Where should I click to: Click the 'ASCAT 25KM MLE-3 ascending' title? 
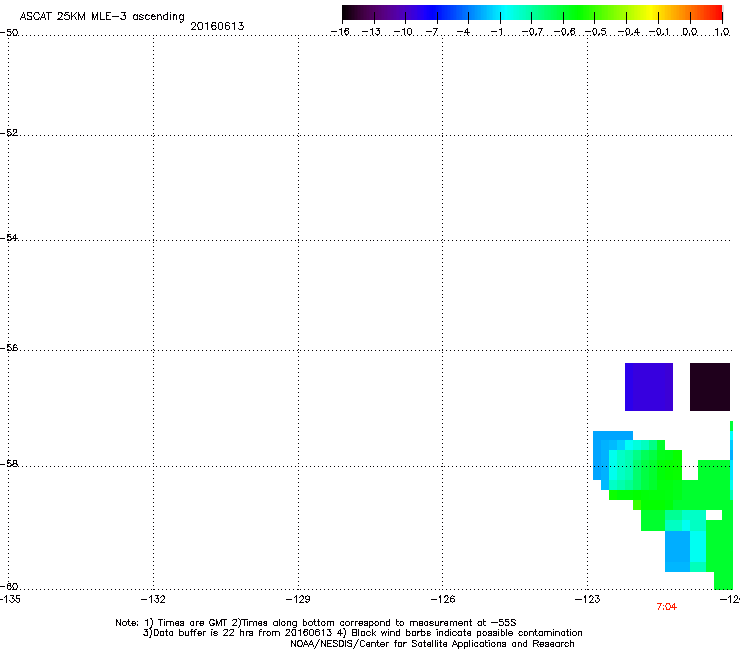(x=102, y=17)
